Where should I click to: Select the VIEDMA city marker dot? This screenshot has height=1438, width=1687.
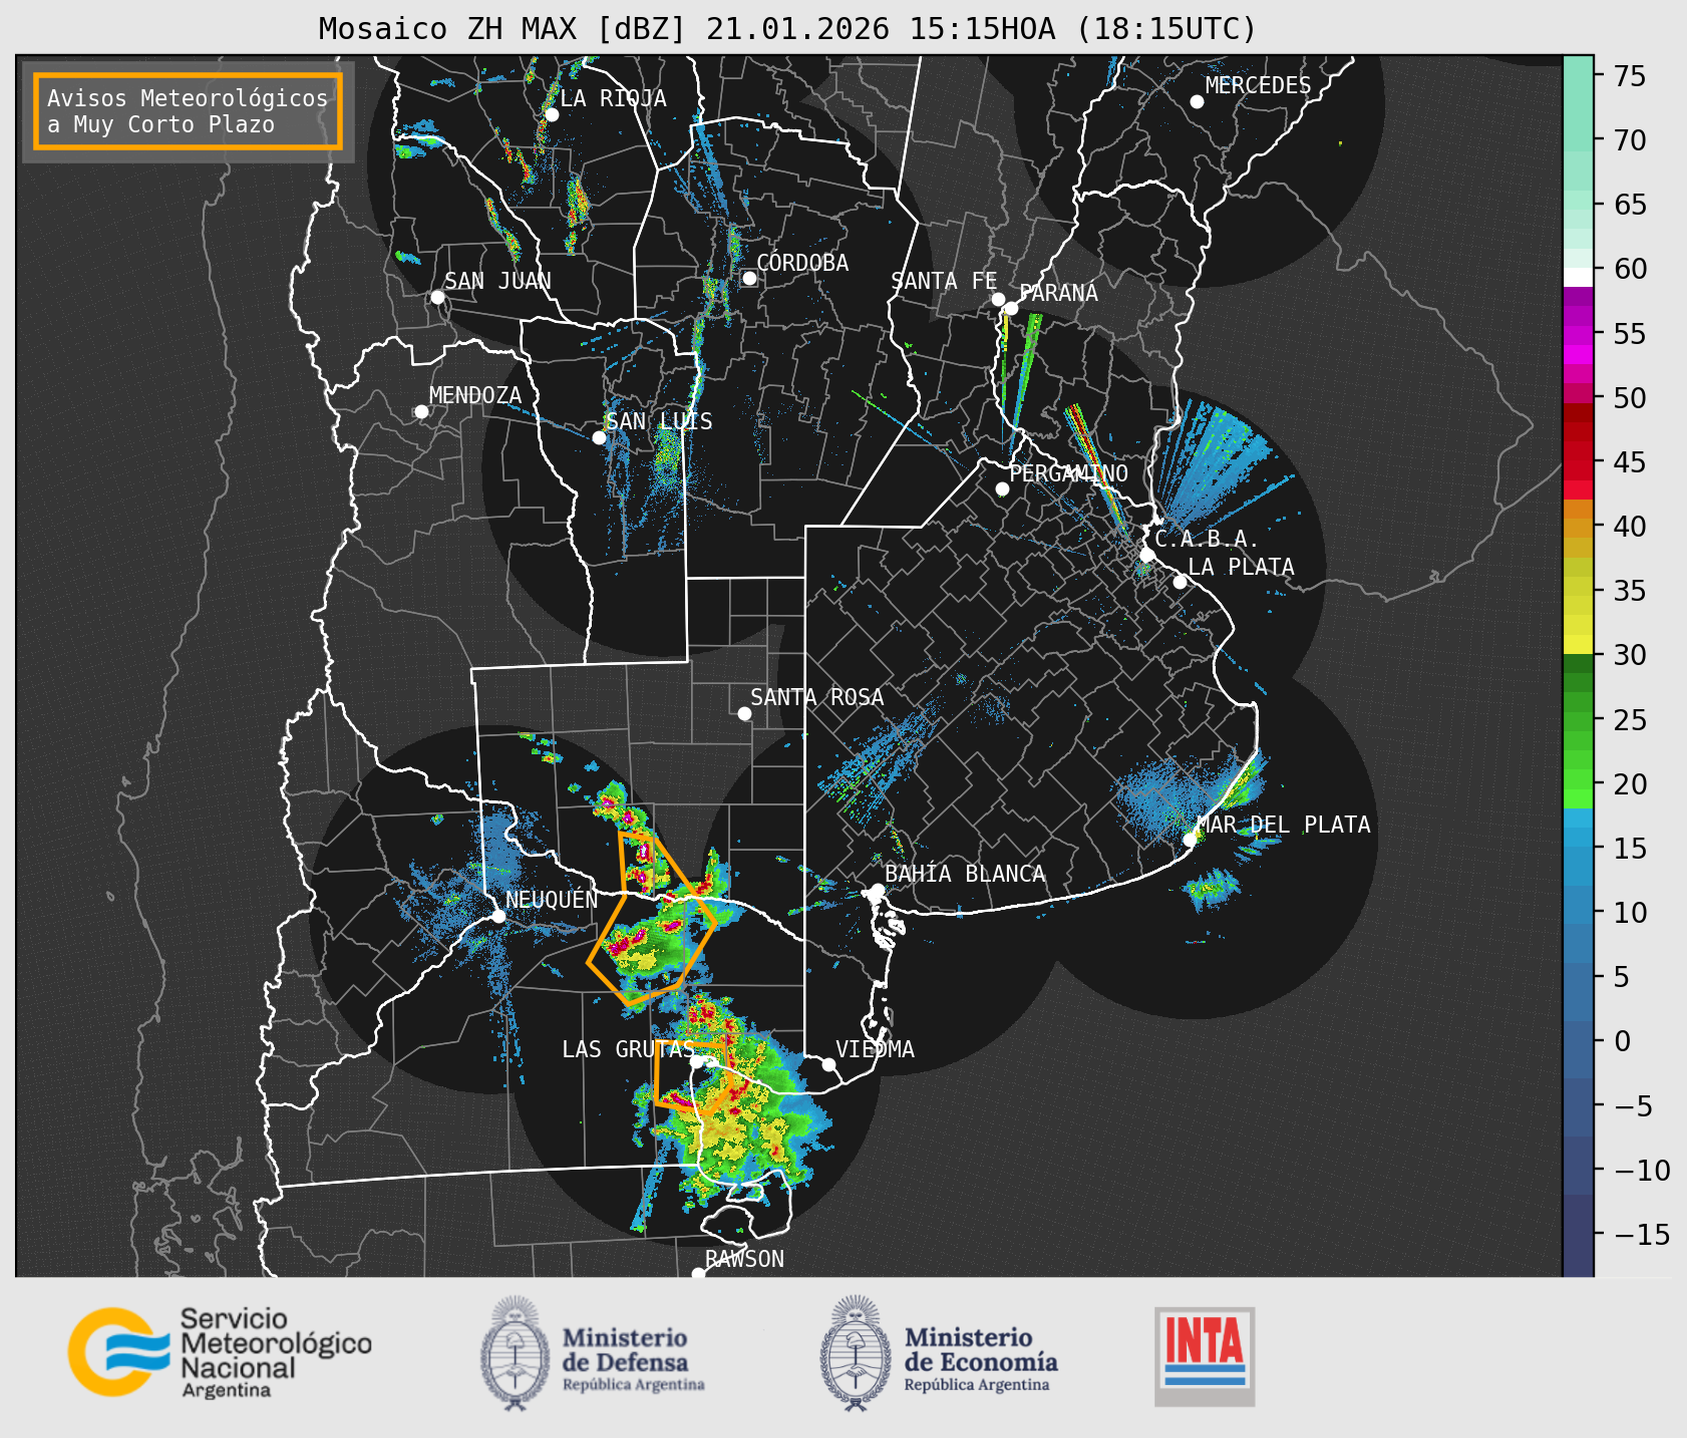829,1064
